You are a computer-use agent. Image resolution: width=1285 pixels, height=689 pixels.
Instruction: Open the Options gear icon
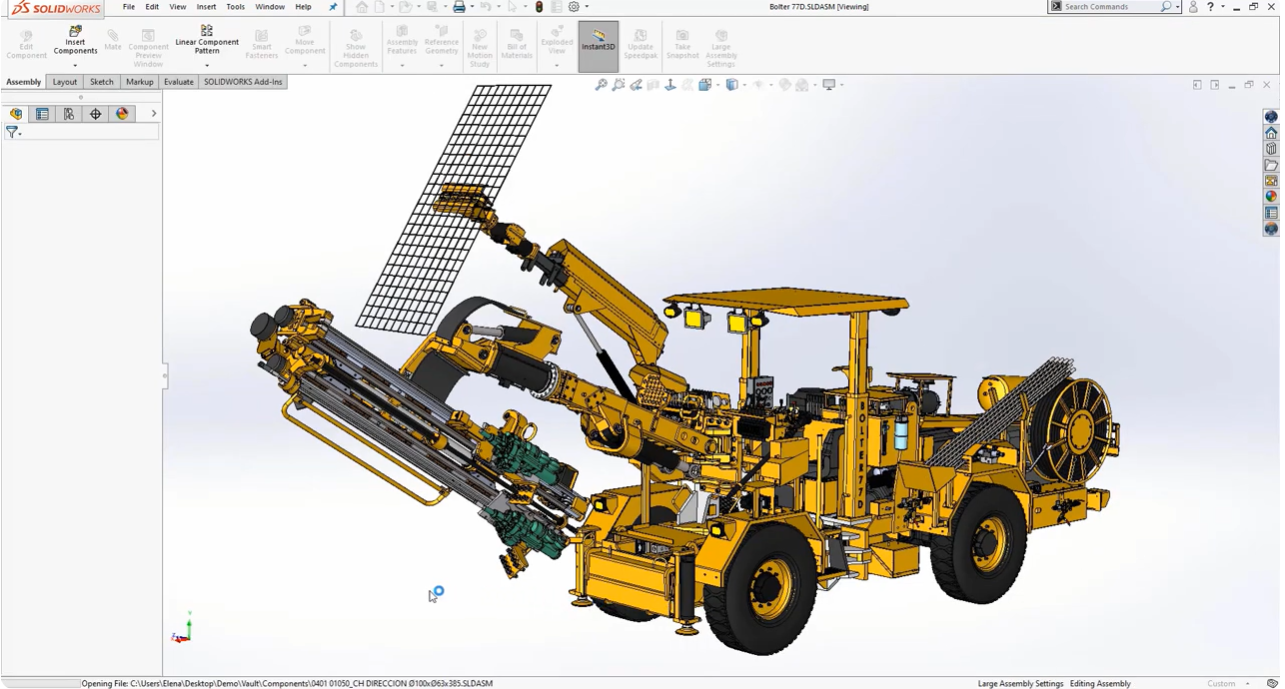pos(574,7)
